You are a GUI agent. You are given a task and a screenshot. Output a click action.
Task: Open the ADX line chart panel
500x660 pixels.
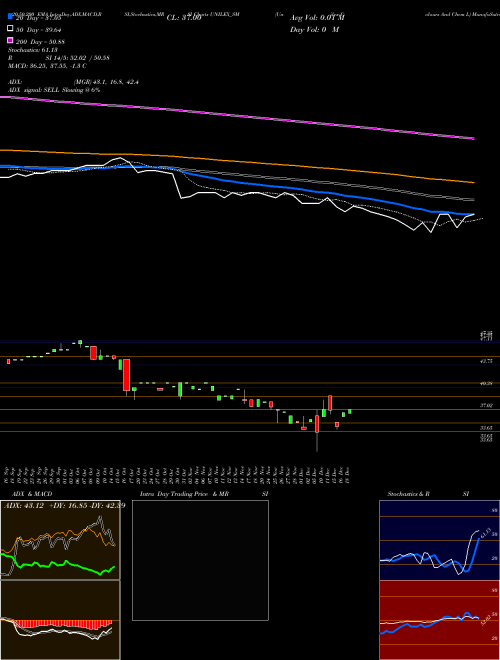click(60, 540)
